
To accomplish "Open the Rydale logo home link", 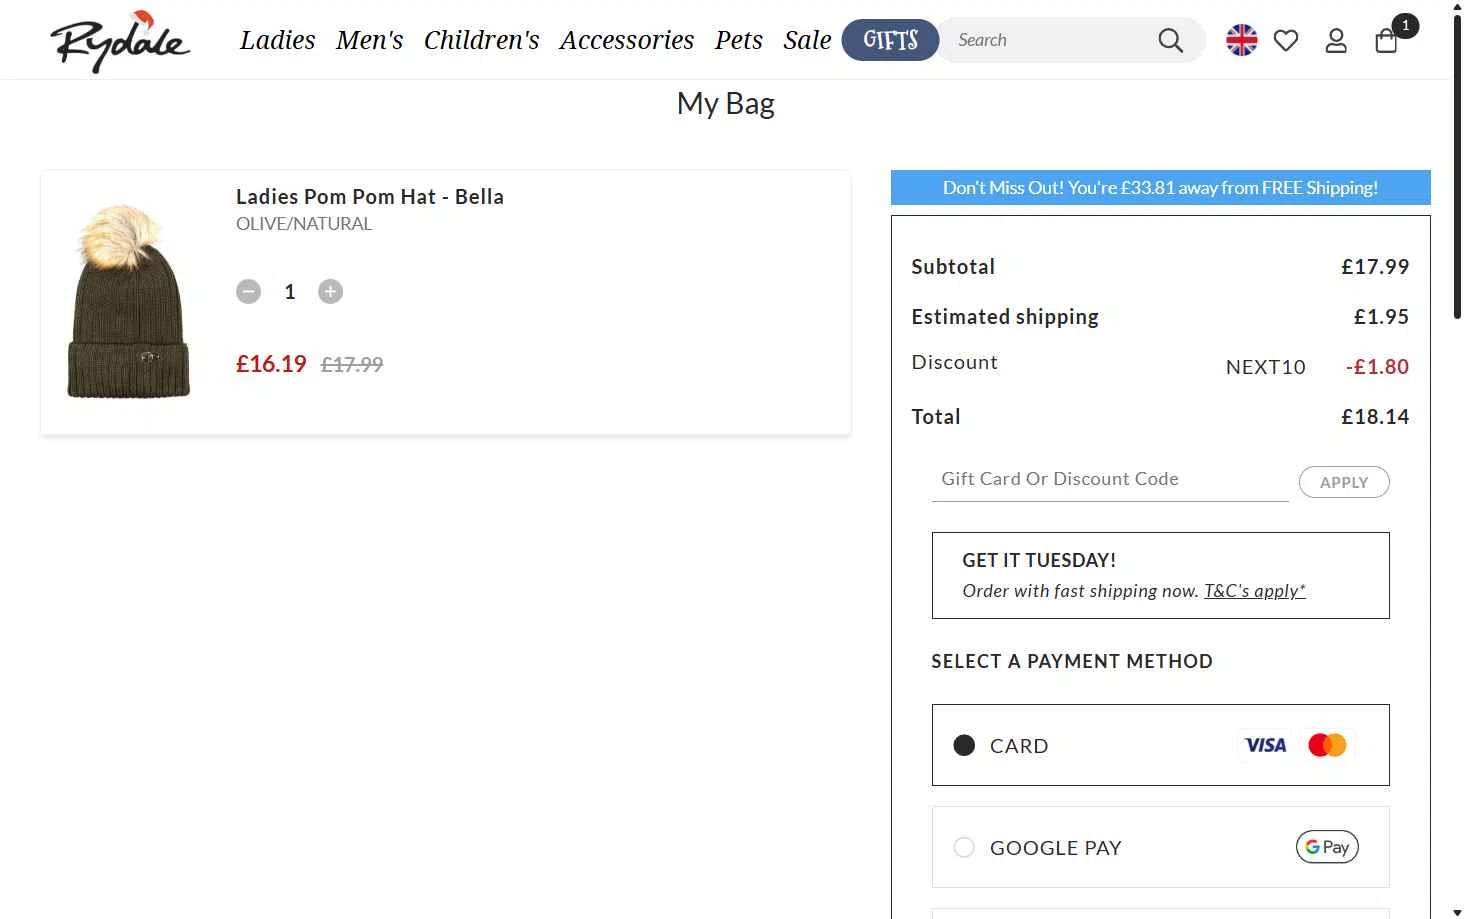I will coord(120,41).
